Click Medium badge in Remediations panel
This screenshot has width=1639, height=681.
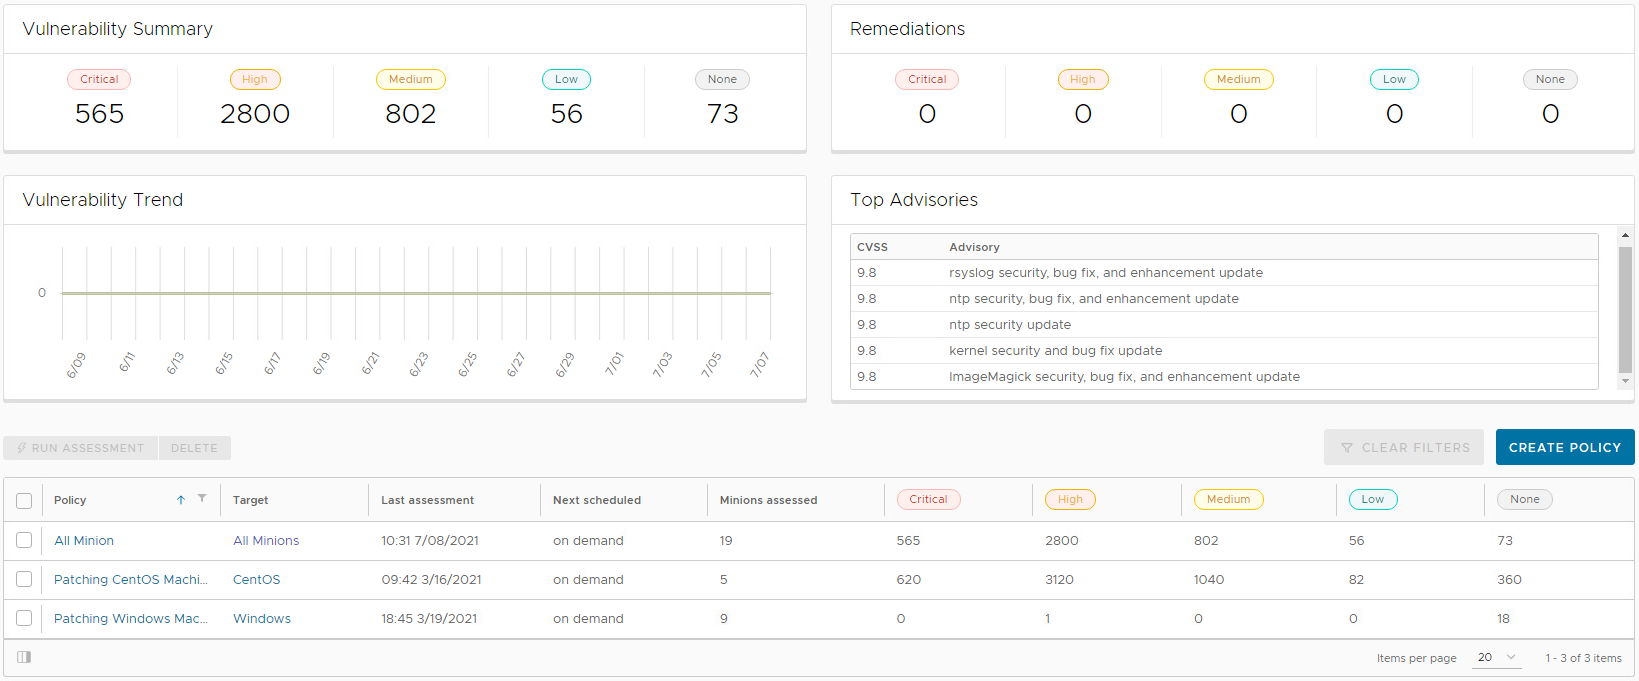pos(1239,79)
